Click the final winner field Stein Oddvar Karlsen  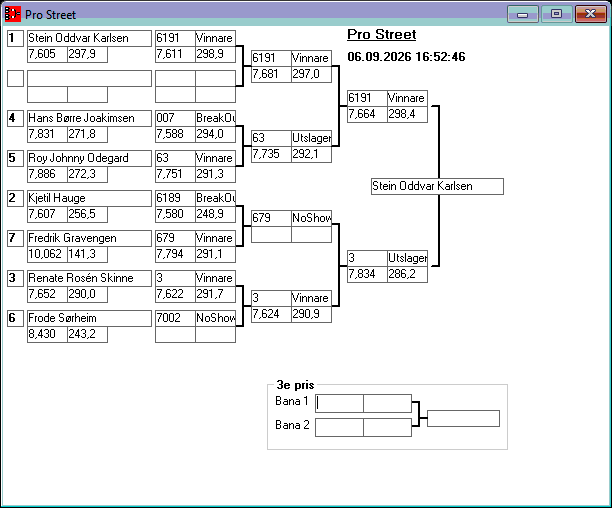coord(437,187)
